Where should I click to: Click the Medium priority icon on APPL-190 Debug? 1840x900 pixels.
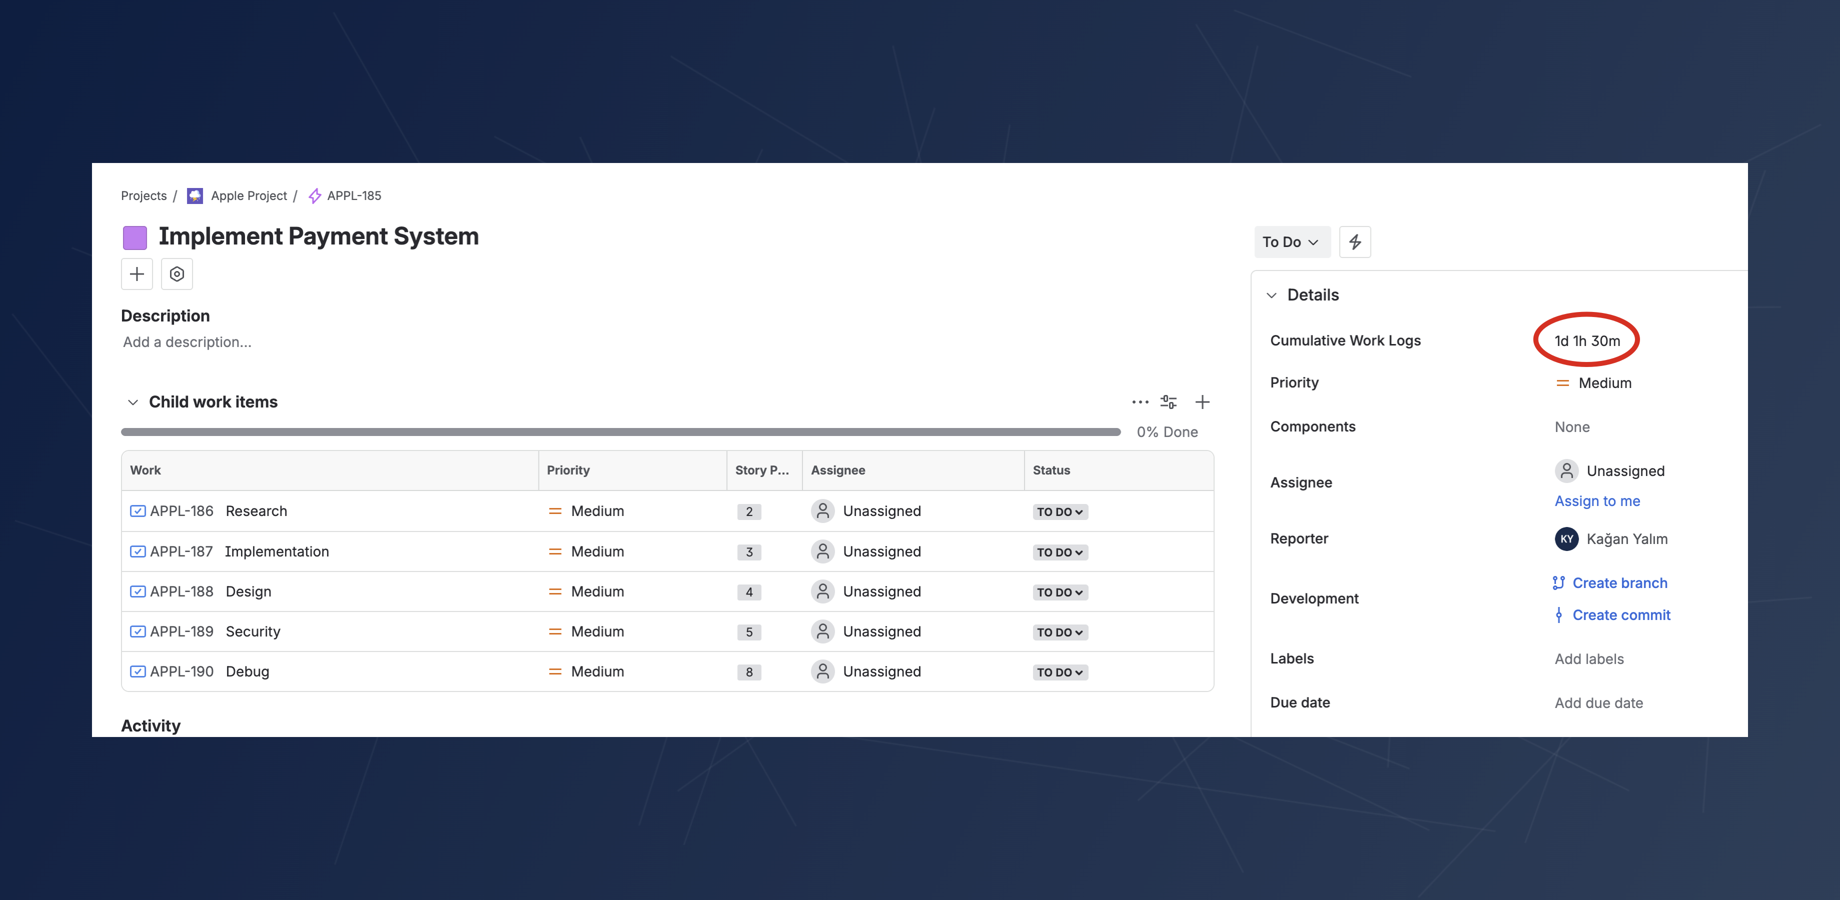[x=556, y=671]
